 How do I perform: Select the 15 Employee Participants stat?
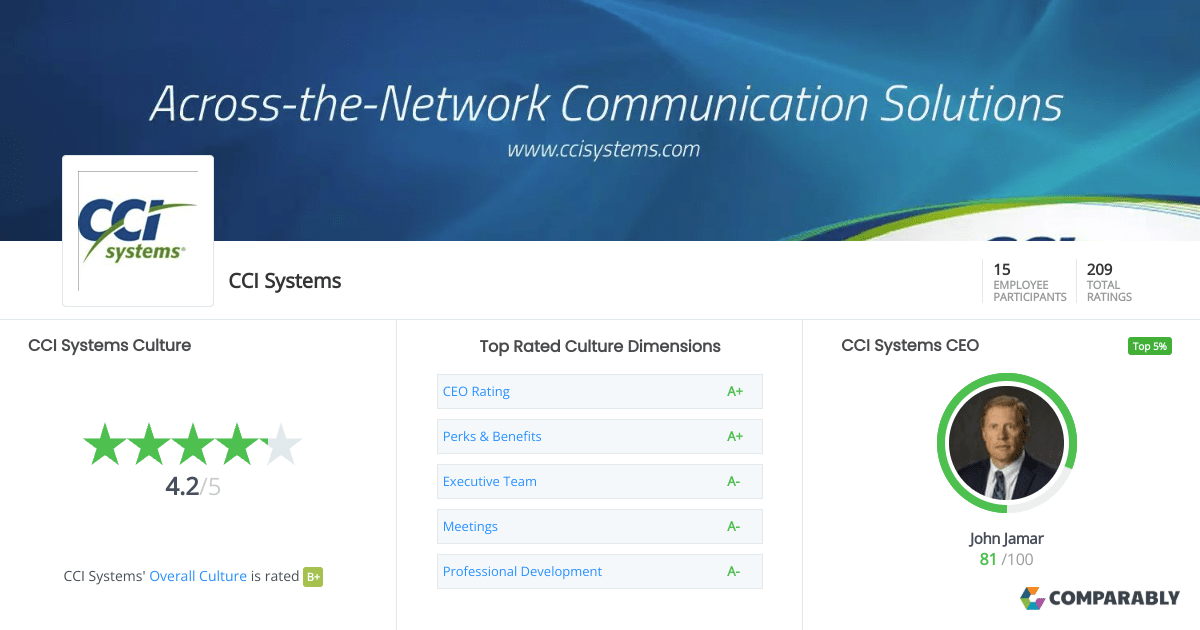point(1028,281)
